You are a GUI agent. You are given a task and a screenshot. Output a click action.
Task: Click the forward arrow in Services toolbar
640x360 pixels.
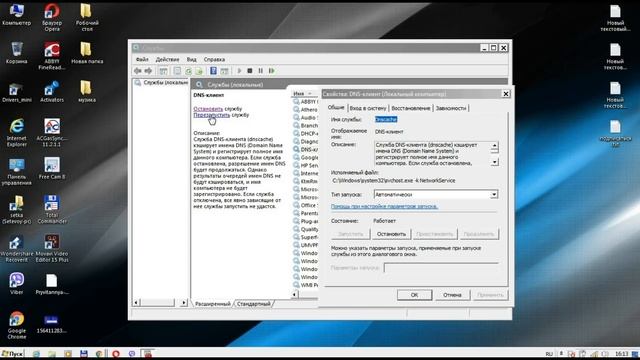coord(148,71)
